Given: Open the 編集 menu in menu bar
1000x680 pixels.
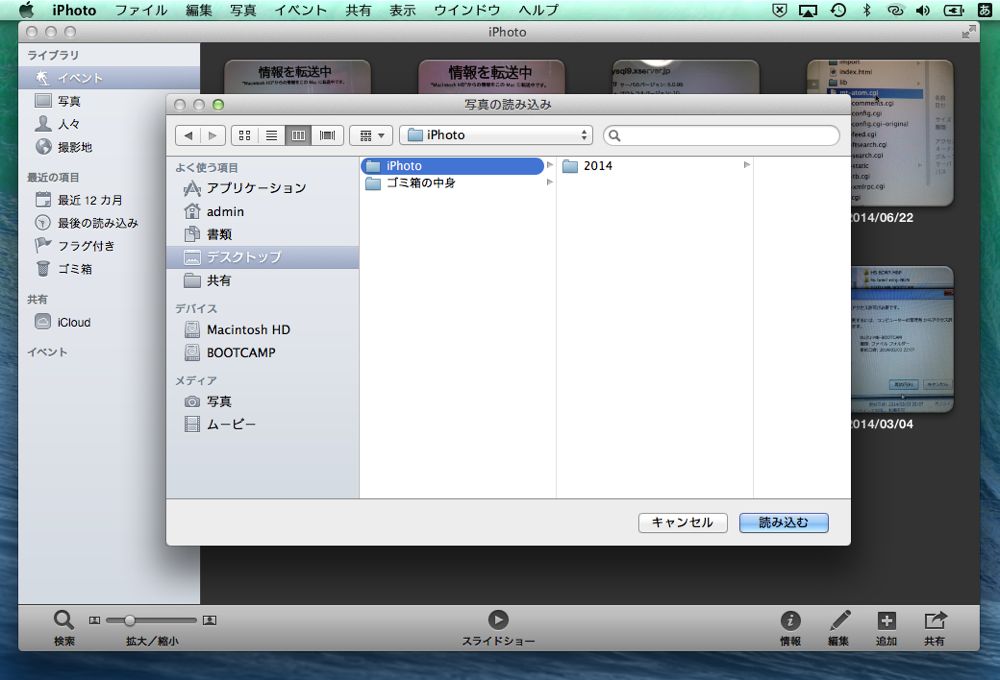Looking at the screenshot, I should [x=199, y=10].
